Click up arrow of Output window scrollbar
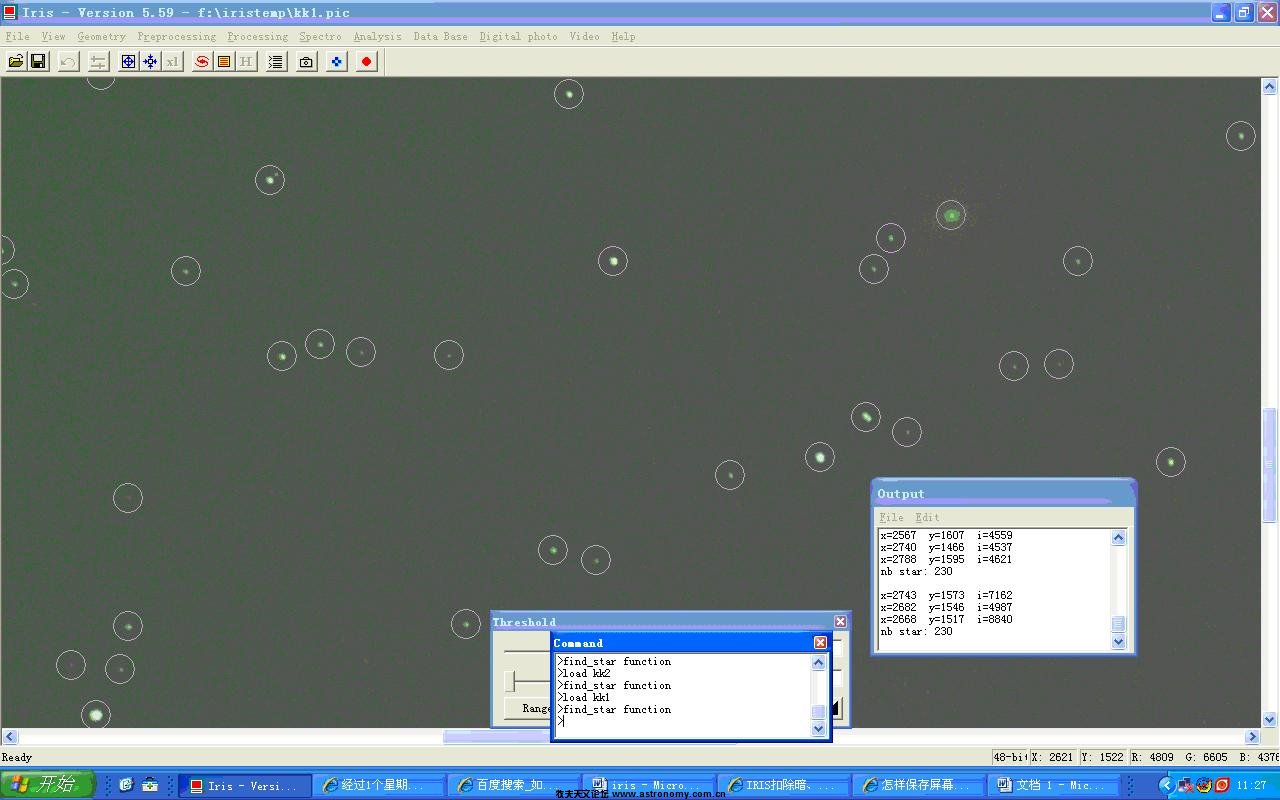This screenshot has width=1280, height=800. 1118,538
